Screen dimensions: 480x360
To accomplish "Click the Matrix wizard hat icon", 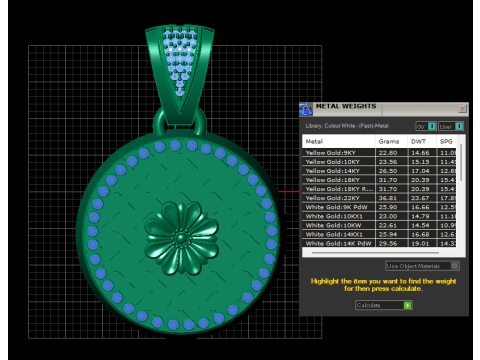I will tap(305, 109).
